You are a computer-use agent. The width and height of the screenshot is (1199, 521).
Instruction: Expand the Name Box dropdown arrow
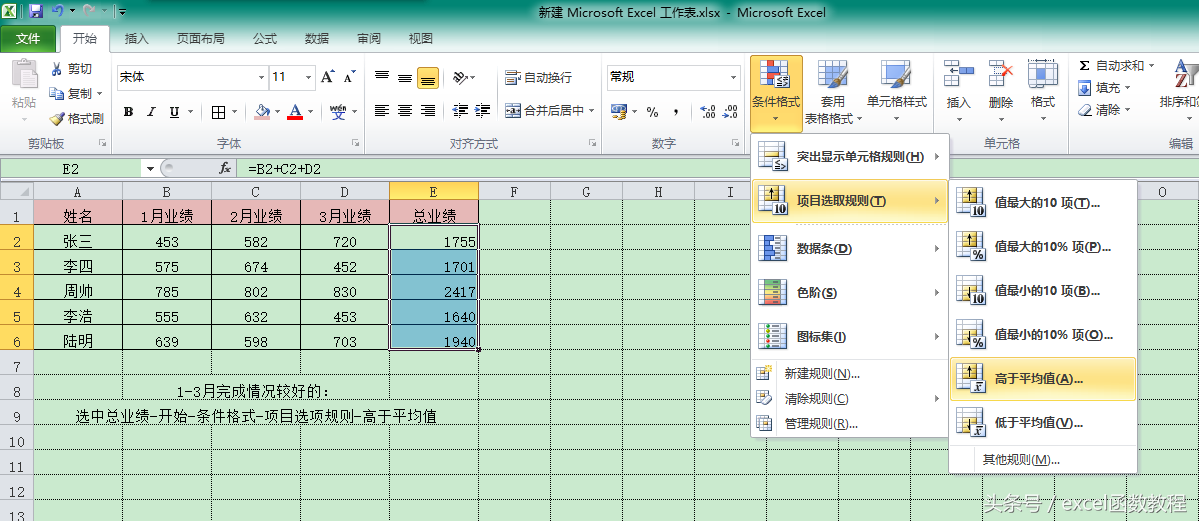coord(151,168)
